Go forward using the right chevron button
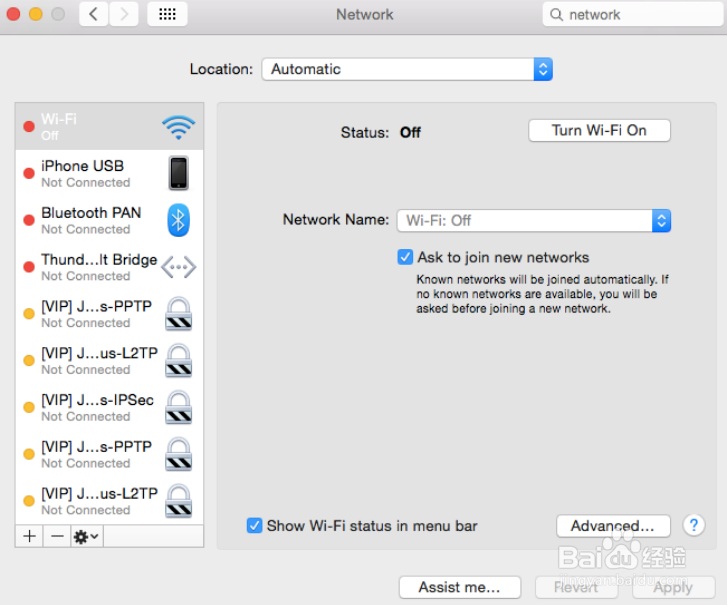 click(x=124, y=14)
